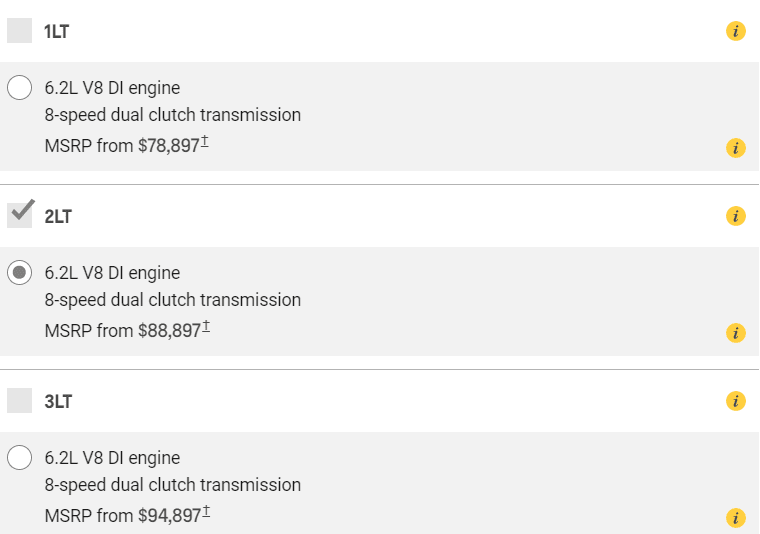This screenshot has width=760, height=534.
Task: Show info for the $94,897 engine option
Action: point(736,518)
